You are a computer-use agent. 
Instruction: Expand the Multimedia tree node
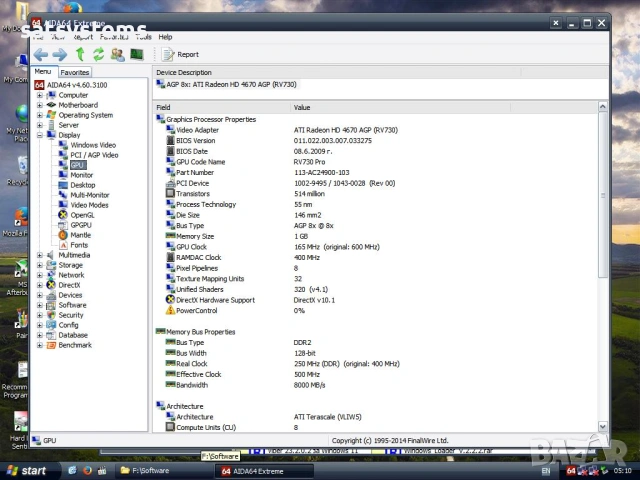click(x=40, y=255)
